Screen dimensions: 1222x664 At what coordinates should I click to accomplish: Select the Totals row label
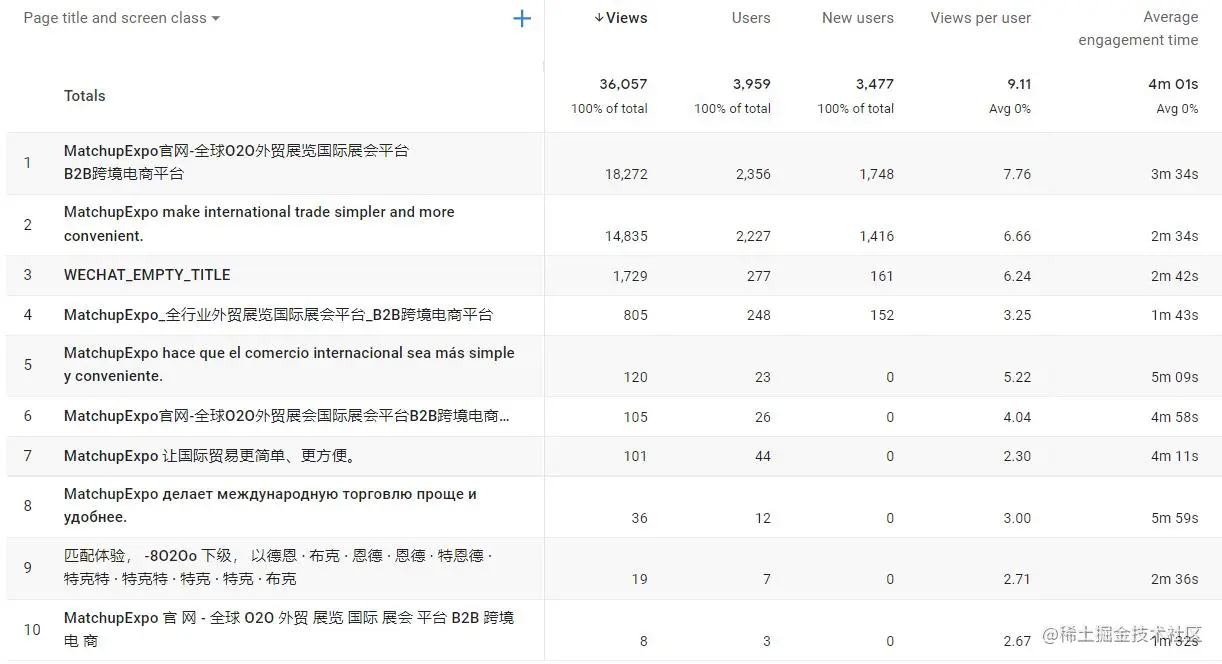85,96
